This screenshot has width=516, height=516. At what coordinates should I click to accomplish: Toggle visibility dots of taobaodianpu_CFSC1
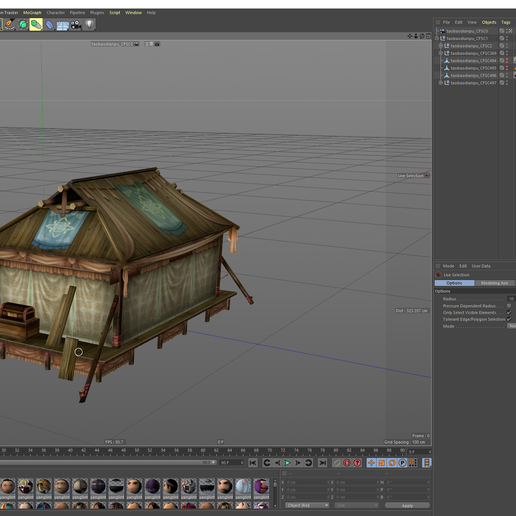[x=507, y=38]
